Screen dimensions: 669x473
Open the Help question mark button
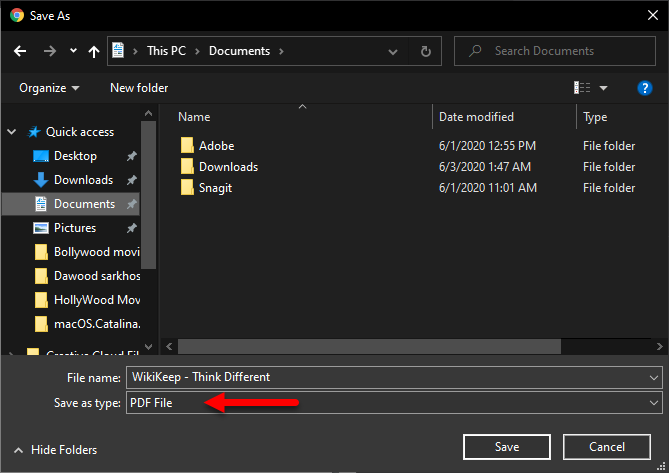tap(645, 88)
